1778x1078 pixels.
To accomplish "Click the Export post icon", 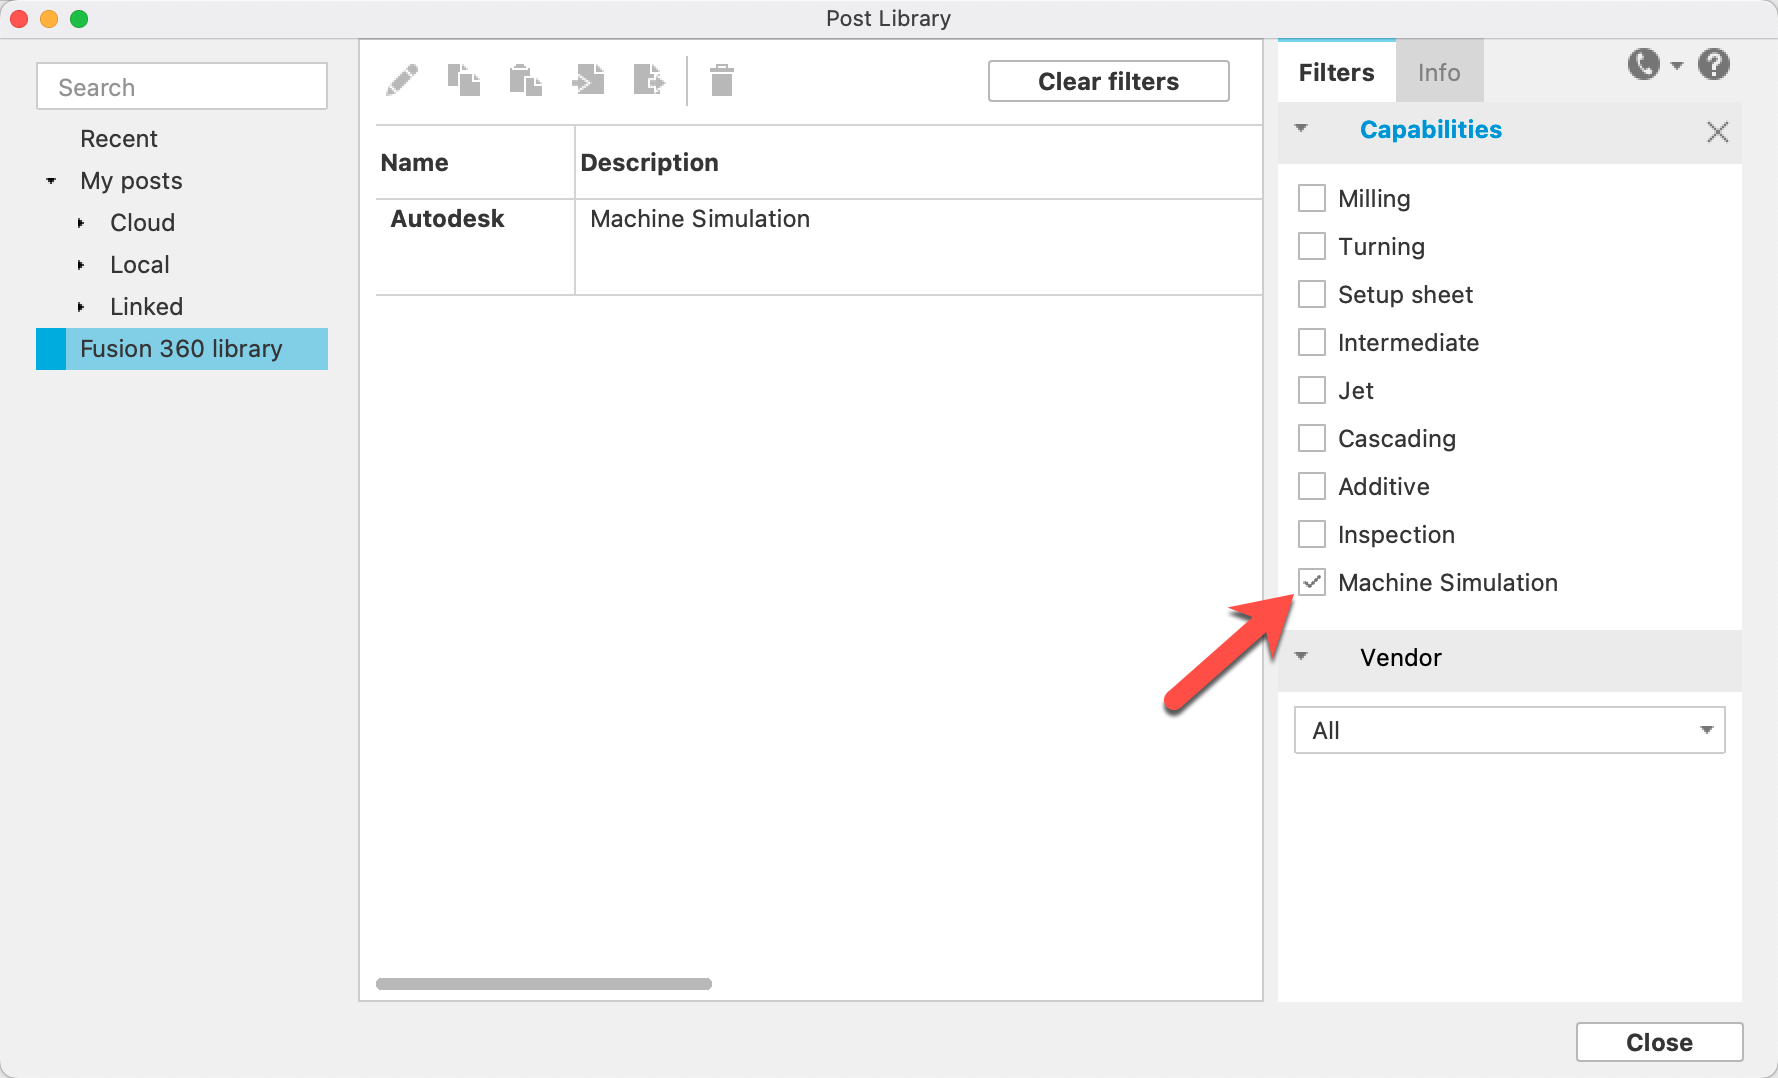I will coord(650,79).
